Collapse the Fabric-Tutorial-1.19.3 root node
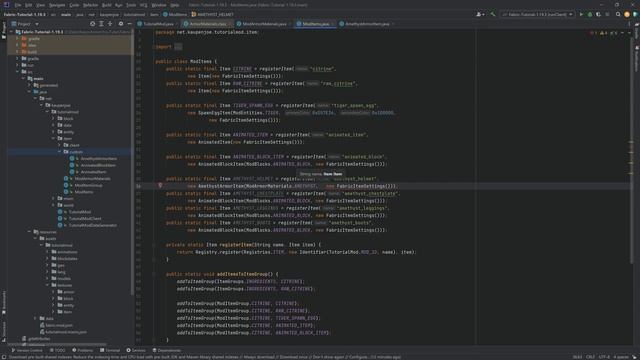The height and width of the screenshot is (360, 640). 11,32
